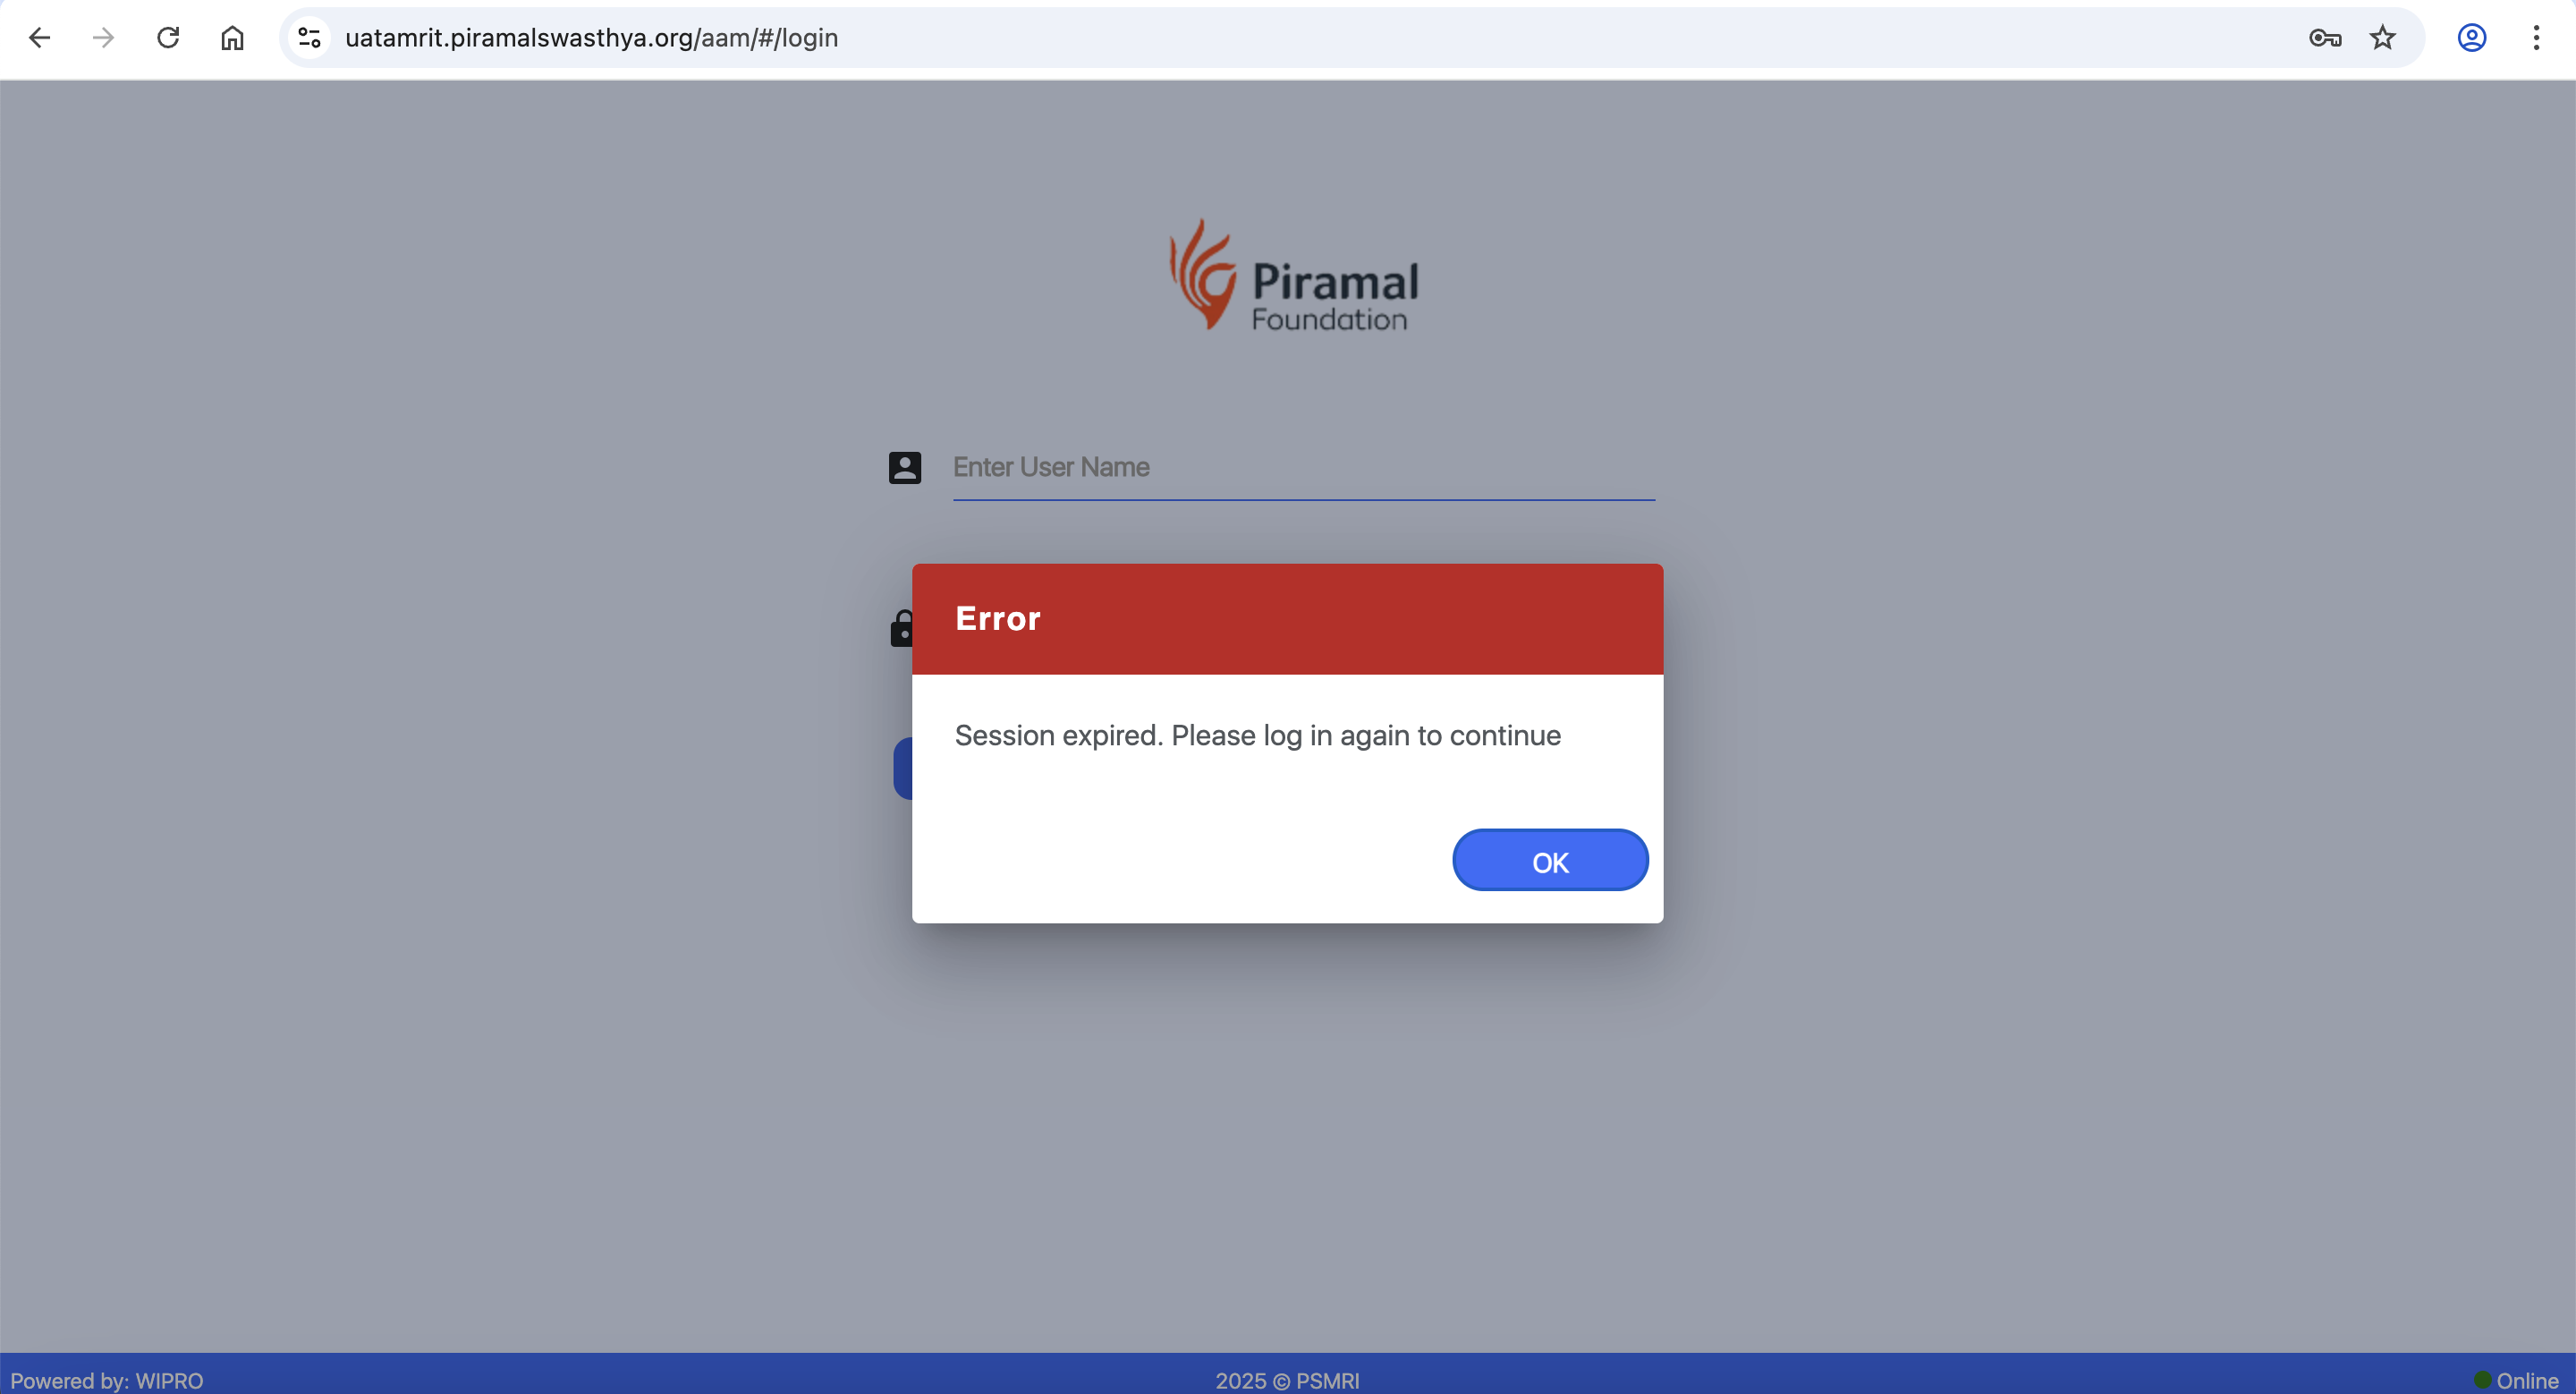
Task: Click the Enter User Name field
Action: [1304, 467]
